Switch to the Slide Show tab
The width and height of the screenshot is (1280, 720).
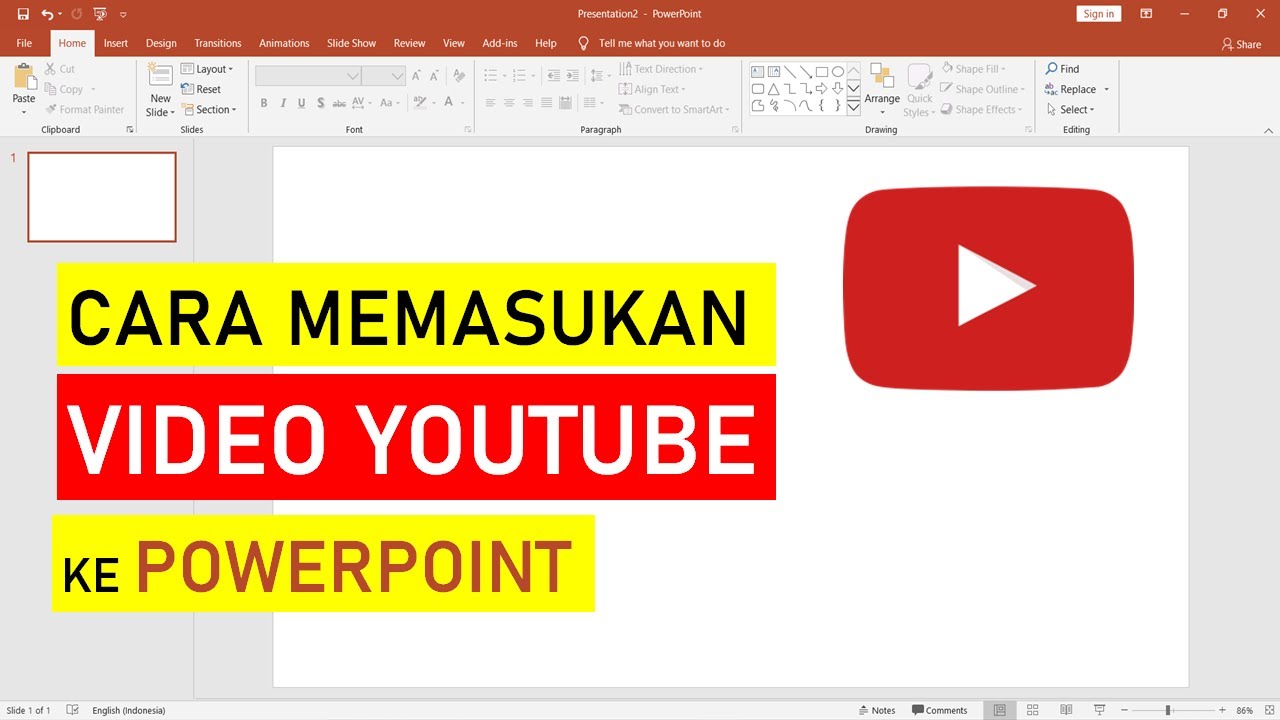[351, 43]
